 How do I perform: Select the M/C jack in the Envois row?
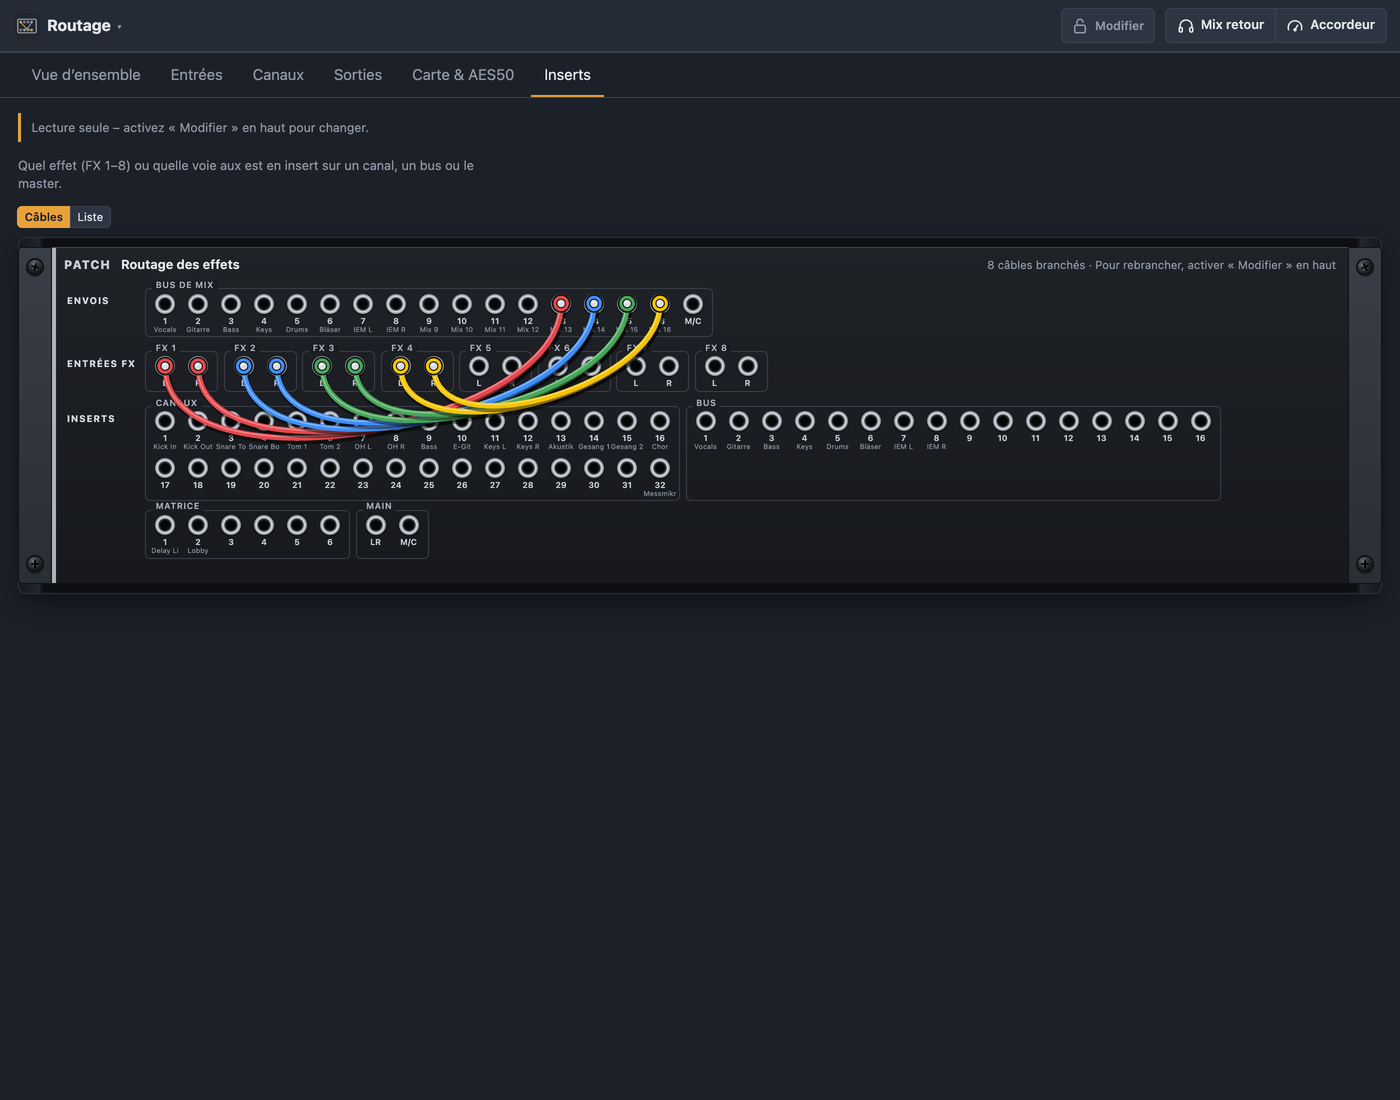[693, 304]
